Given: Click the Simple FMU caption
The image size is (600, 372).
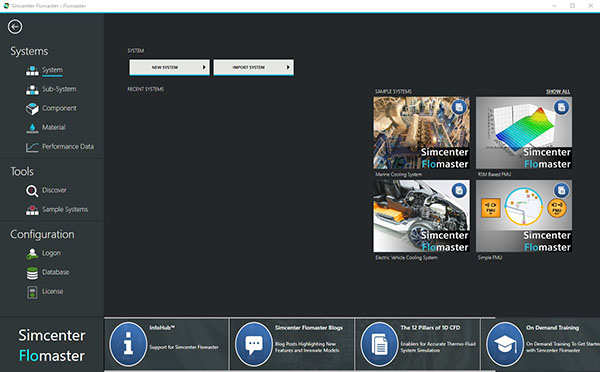Looking at the screenshot, I should [x=490, y=258].
